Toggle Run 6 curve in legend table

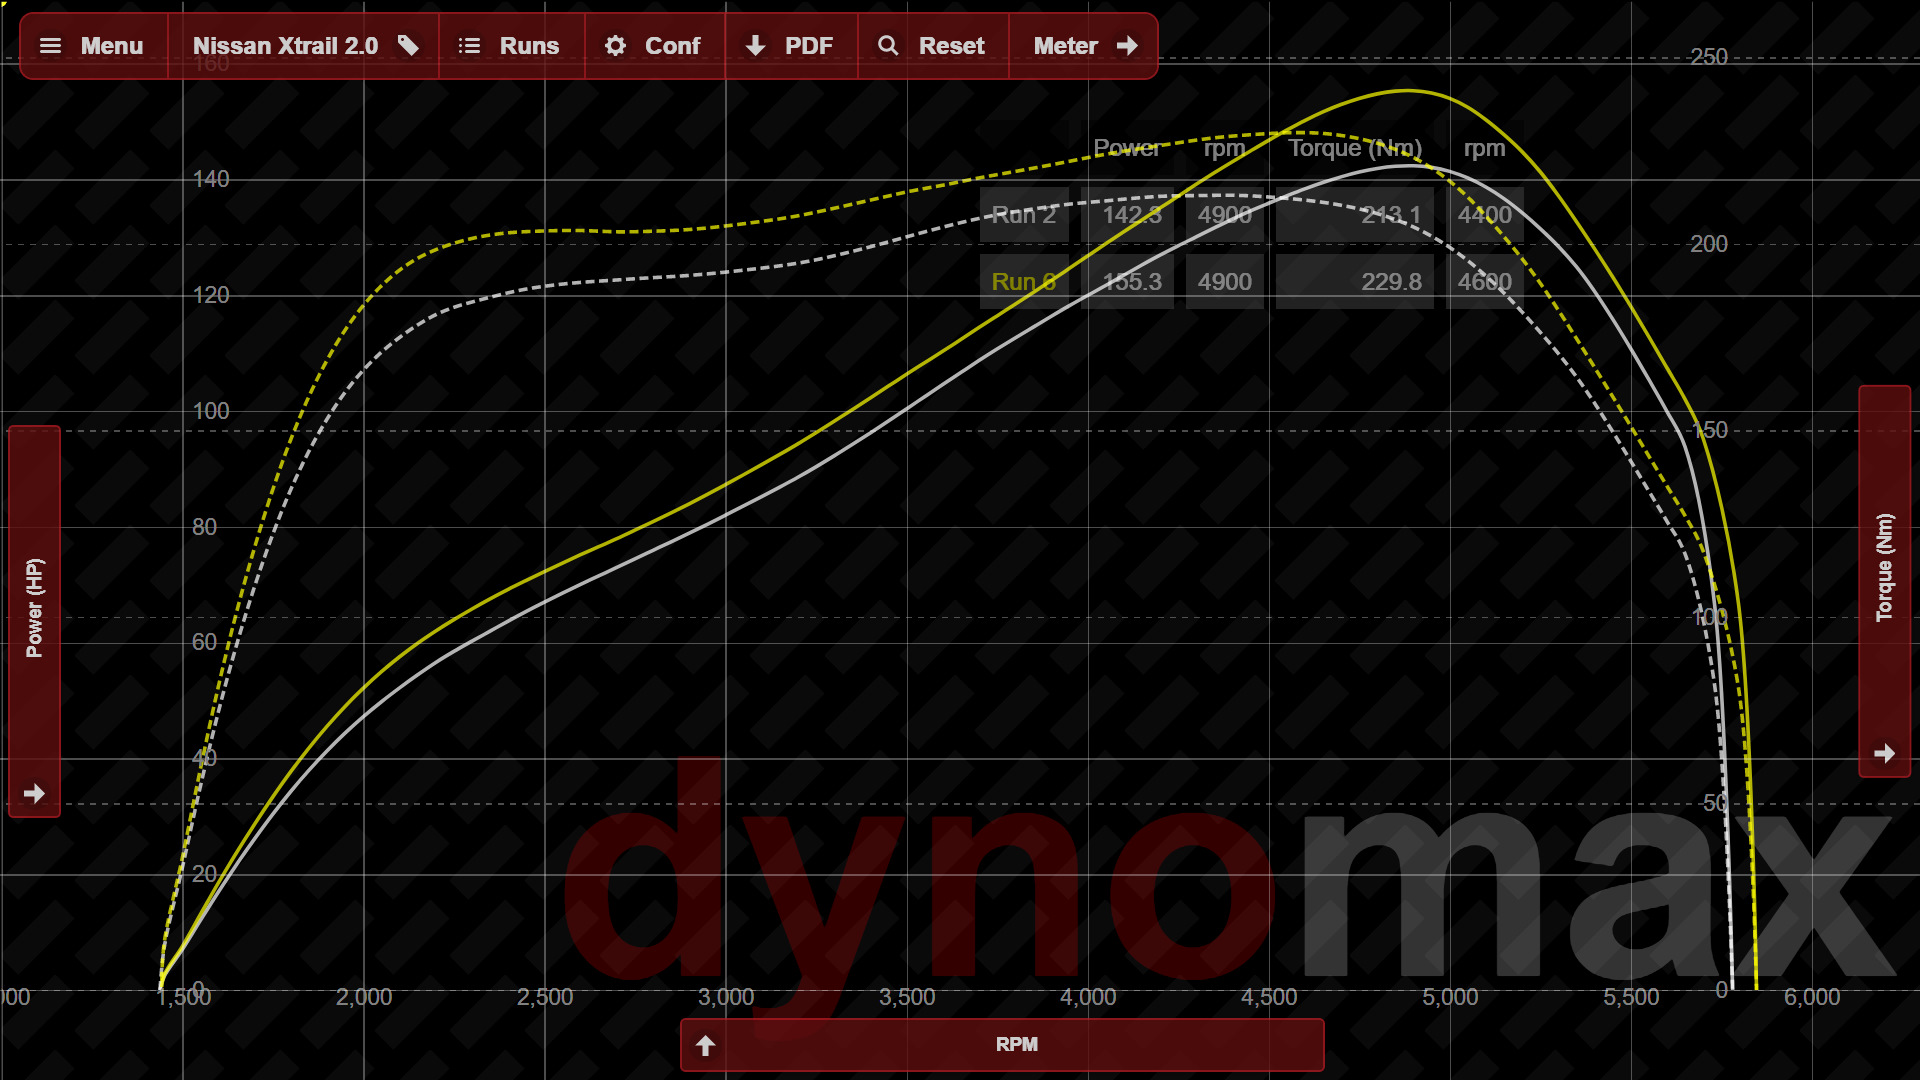(x=1023, y=282)
